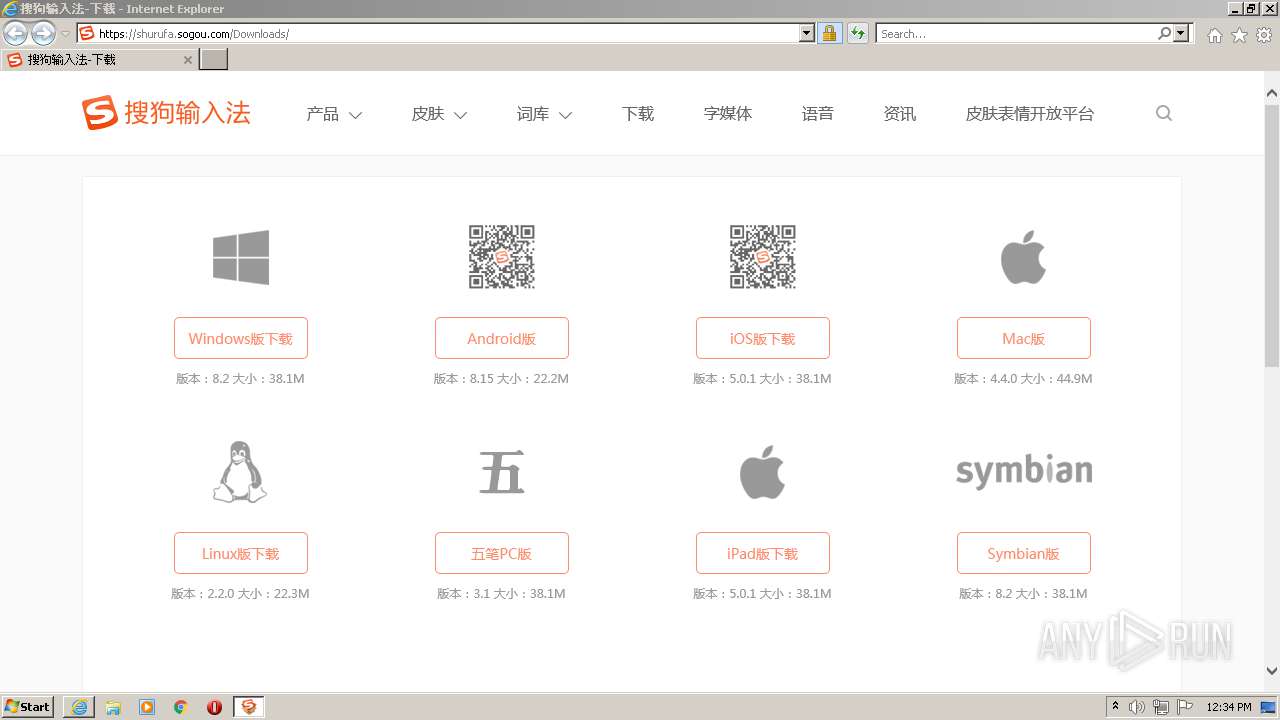1280x720 pixels.
Task: Click the Apple logo above Mac版
Action: [x=1024, y=257]
